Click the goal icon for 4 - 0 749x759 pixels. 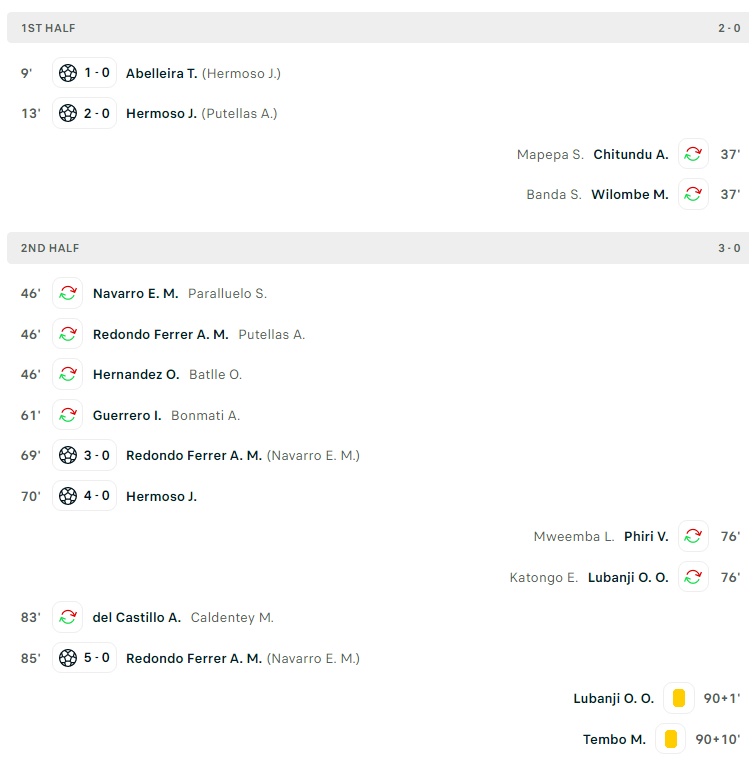[x=68, y=496]
